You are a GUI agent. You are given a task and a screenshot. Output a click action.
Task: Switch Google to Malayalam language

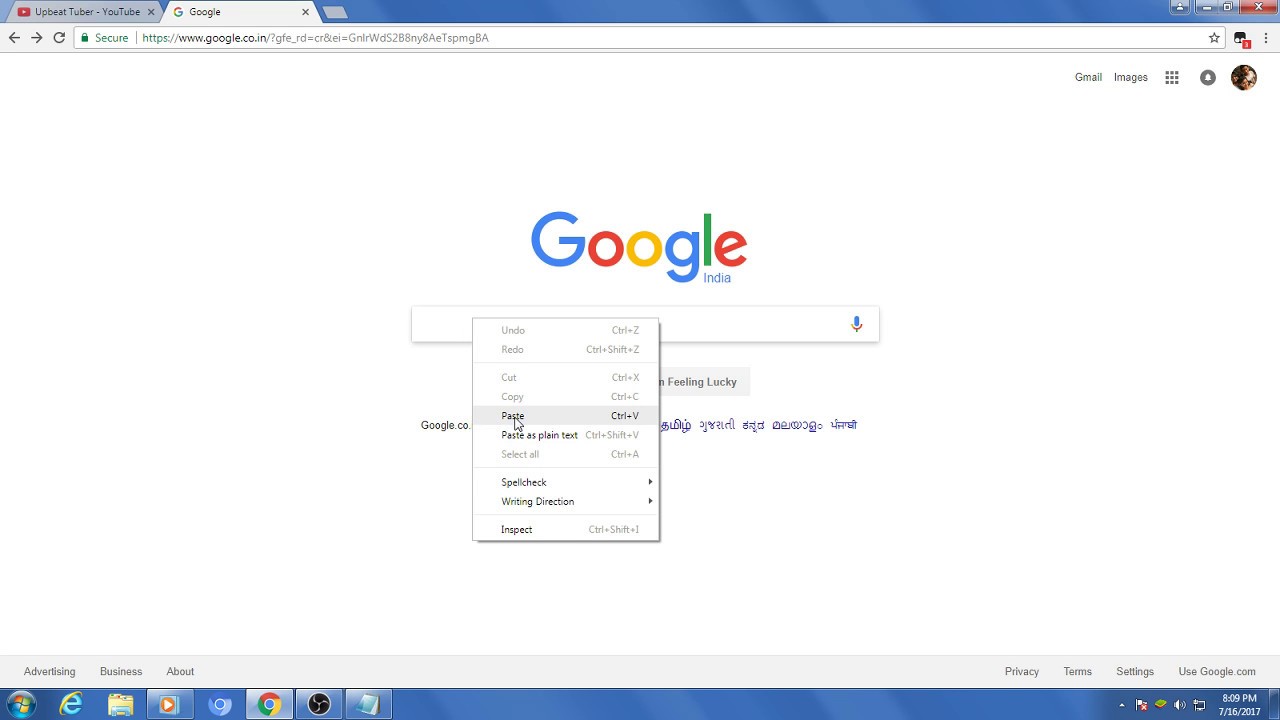[x=797, y=425]
